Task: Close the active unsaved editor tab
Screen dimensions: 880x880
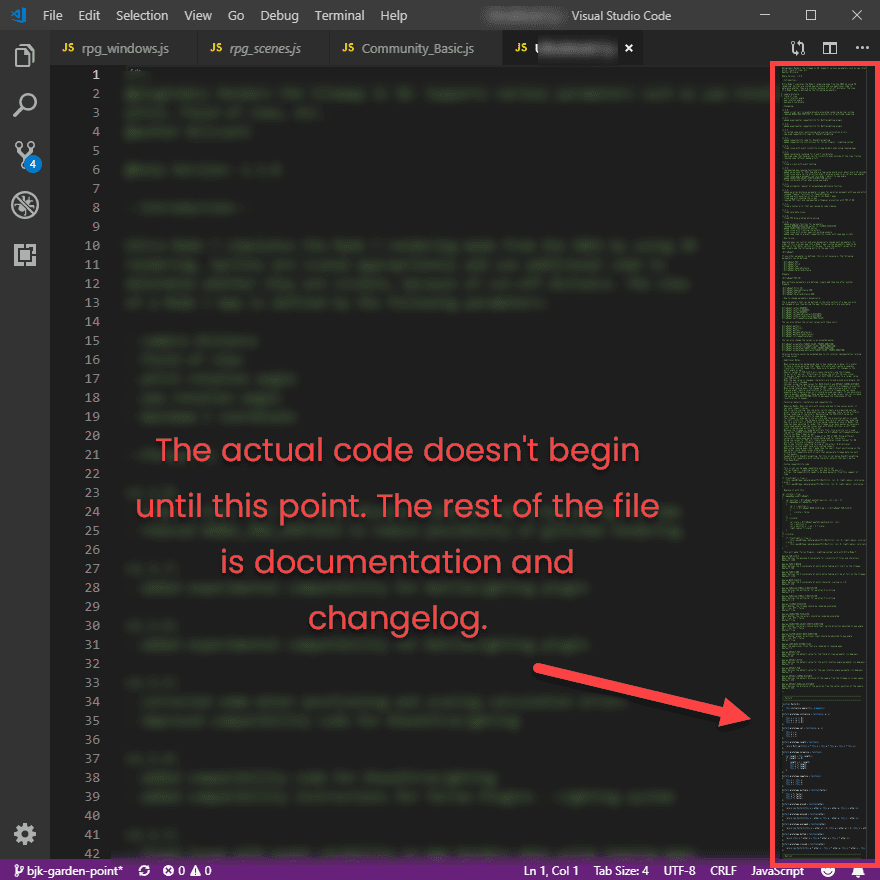Action: pos(628,47)
